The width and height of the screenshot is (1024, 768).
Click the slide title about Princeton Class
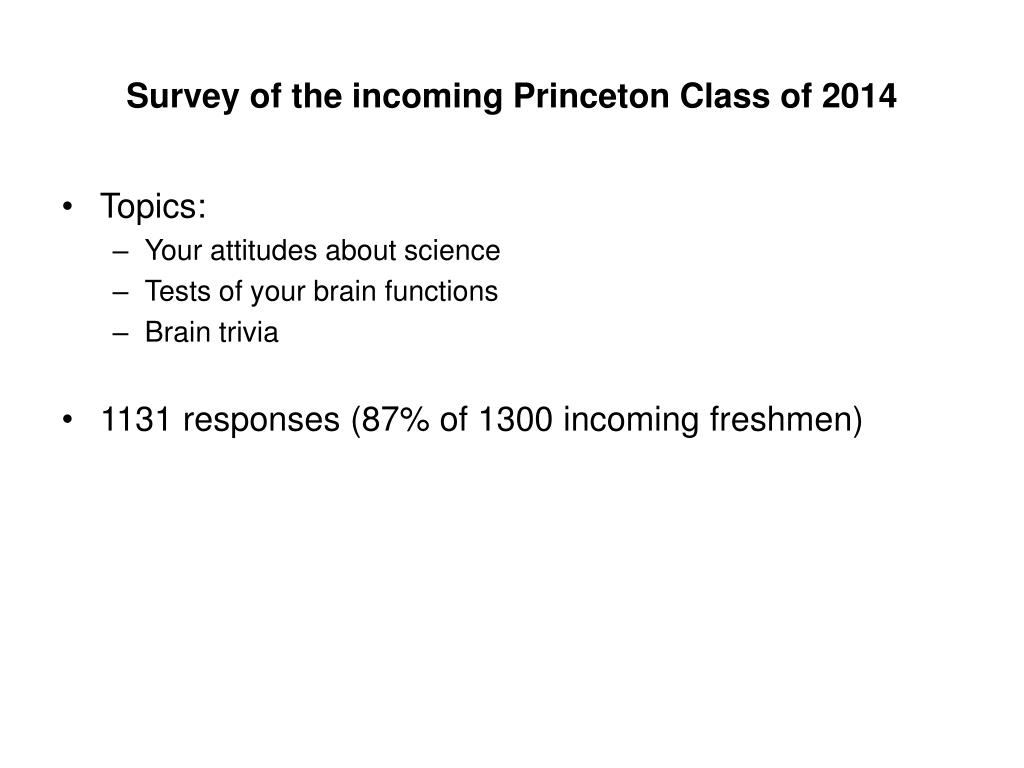click(x=511, y=96)
